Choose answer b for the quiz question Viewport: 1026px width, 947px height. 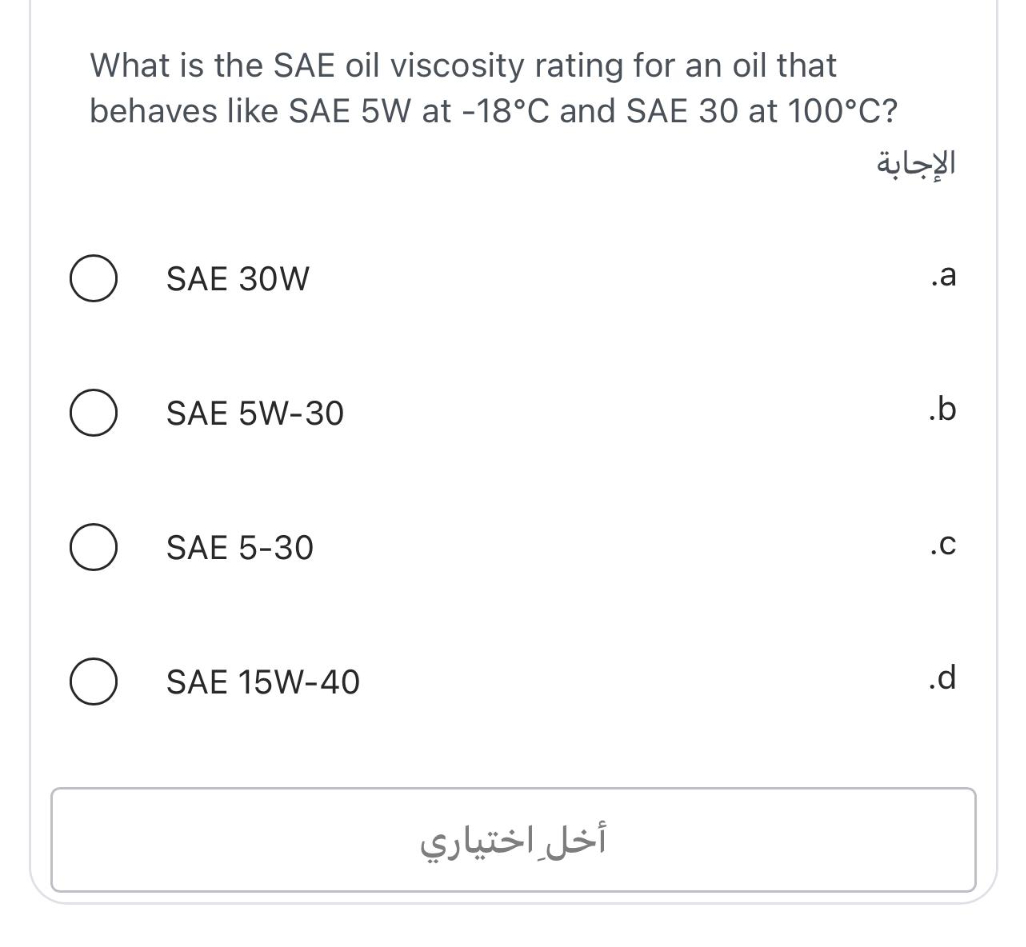coord(93,412)
